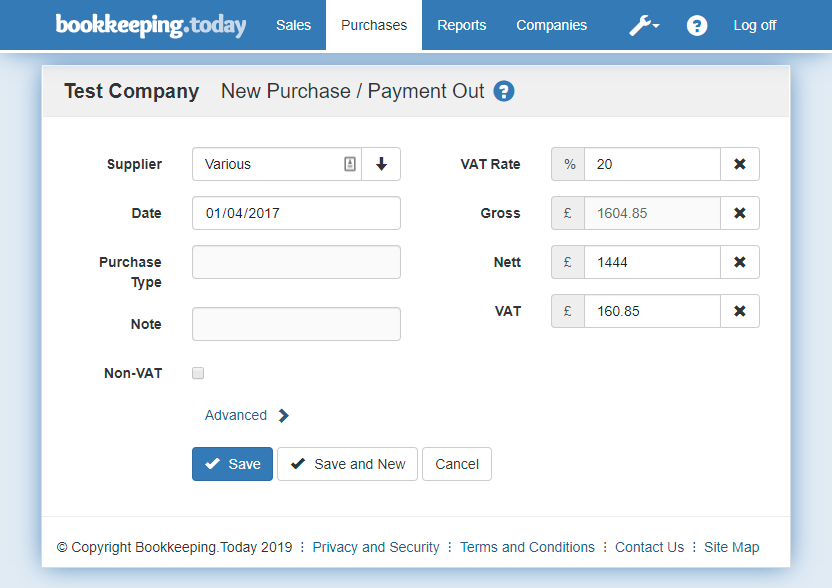
Task: Click Save and New button
Action: (347, 464)
